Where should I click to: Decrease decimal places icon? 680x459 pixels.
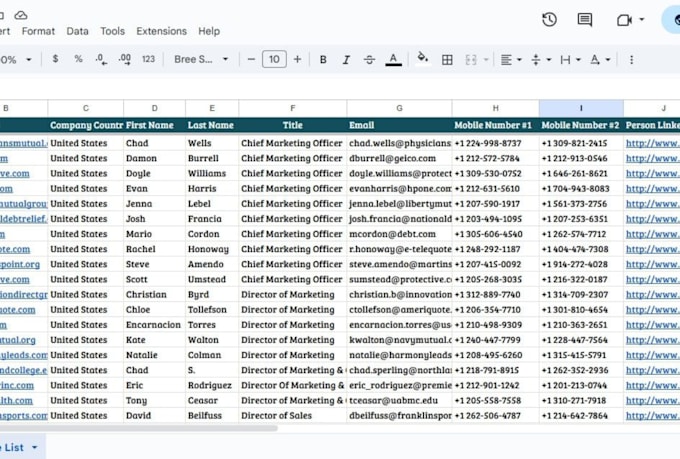[x=101, y=59]
